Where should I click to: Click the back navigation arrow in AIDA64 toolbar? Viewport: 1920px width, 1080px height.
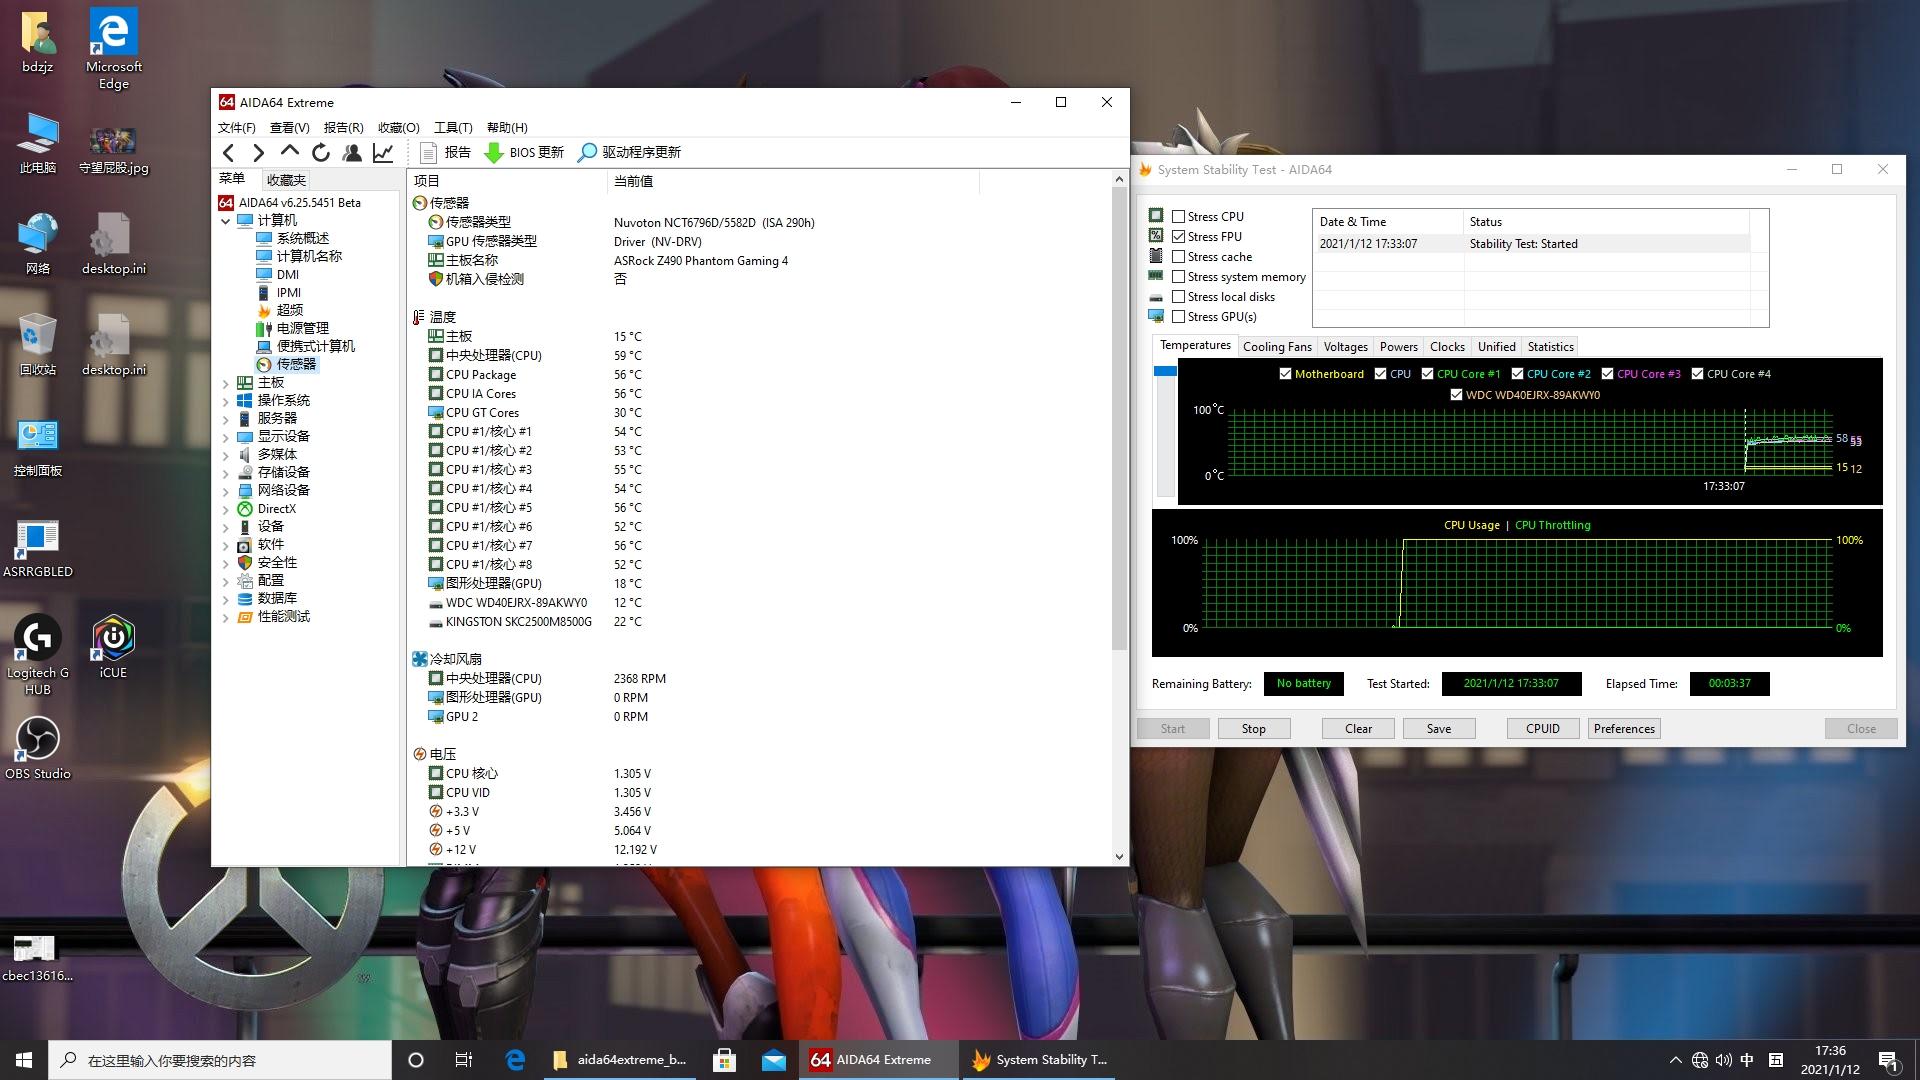[x=229, y=152]
